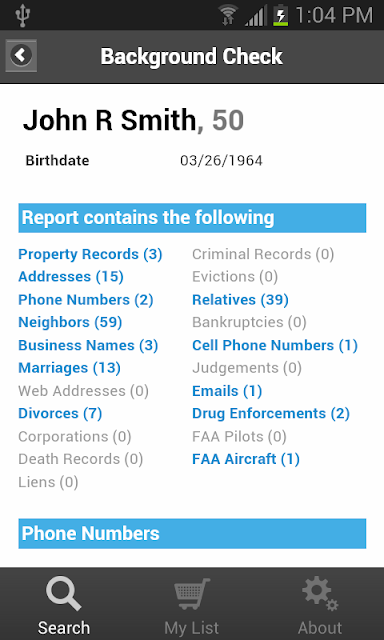Open Business Names (3)

point(88,345)
